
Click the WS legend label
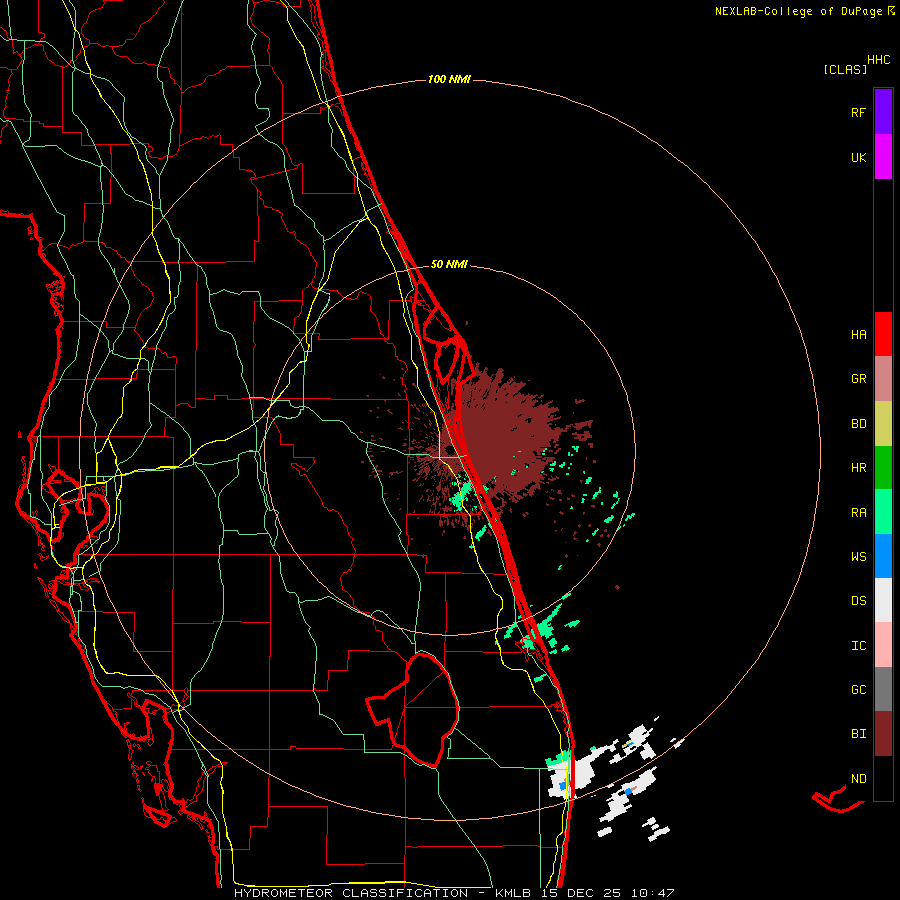(858, 556)
